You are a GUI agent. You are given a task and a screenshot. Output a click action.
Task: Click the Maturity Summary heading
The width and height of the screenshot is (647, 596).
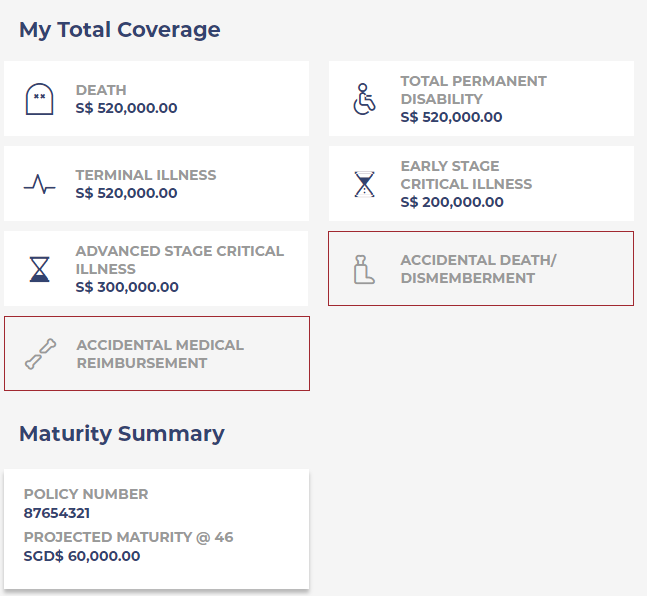[122, 434]
